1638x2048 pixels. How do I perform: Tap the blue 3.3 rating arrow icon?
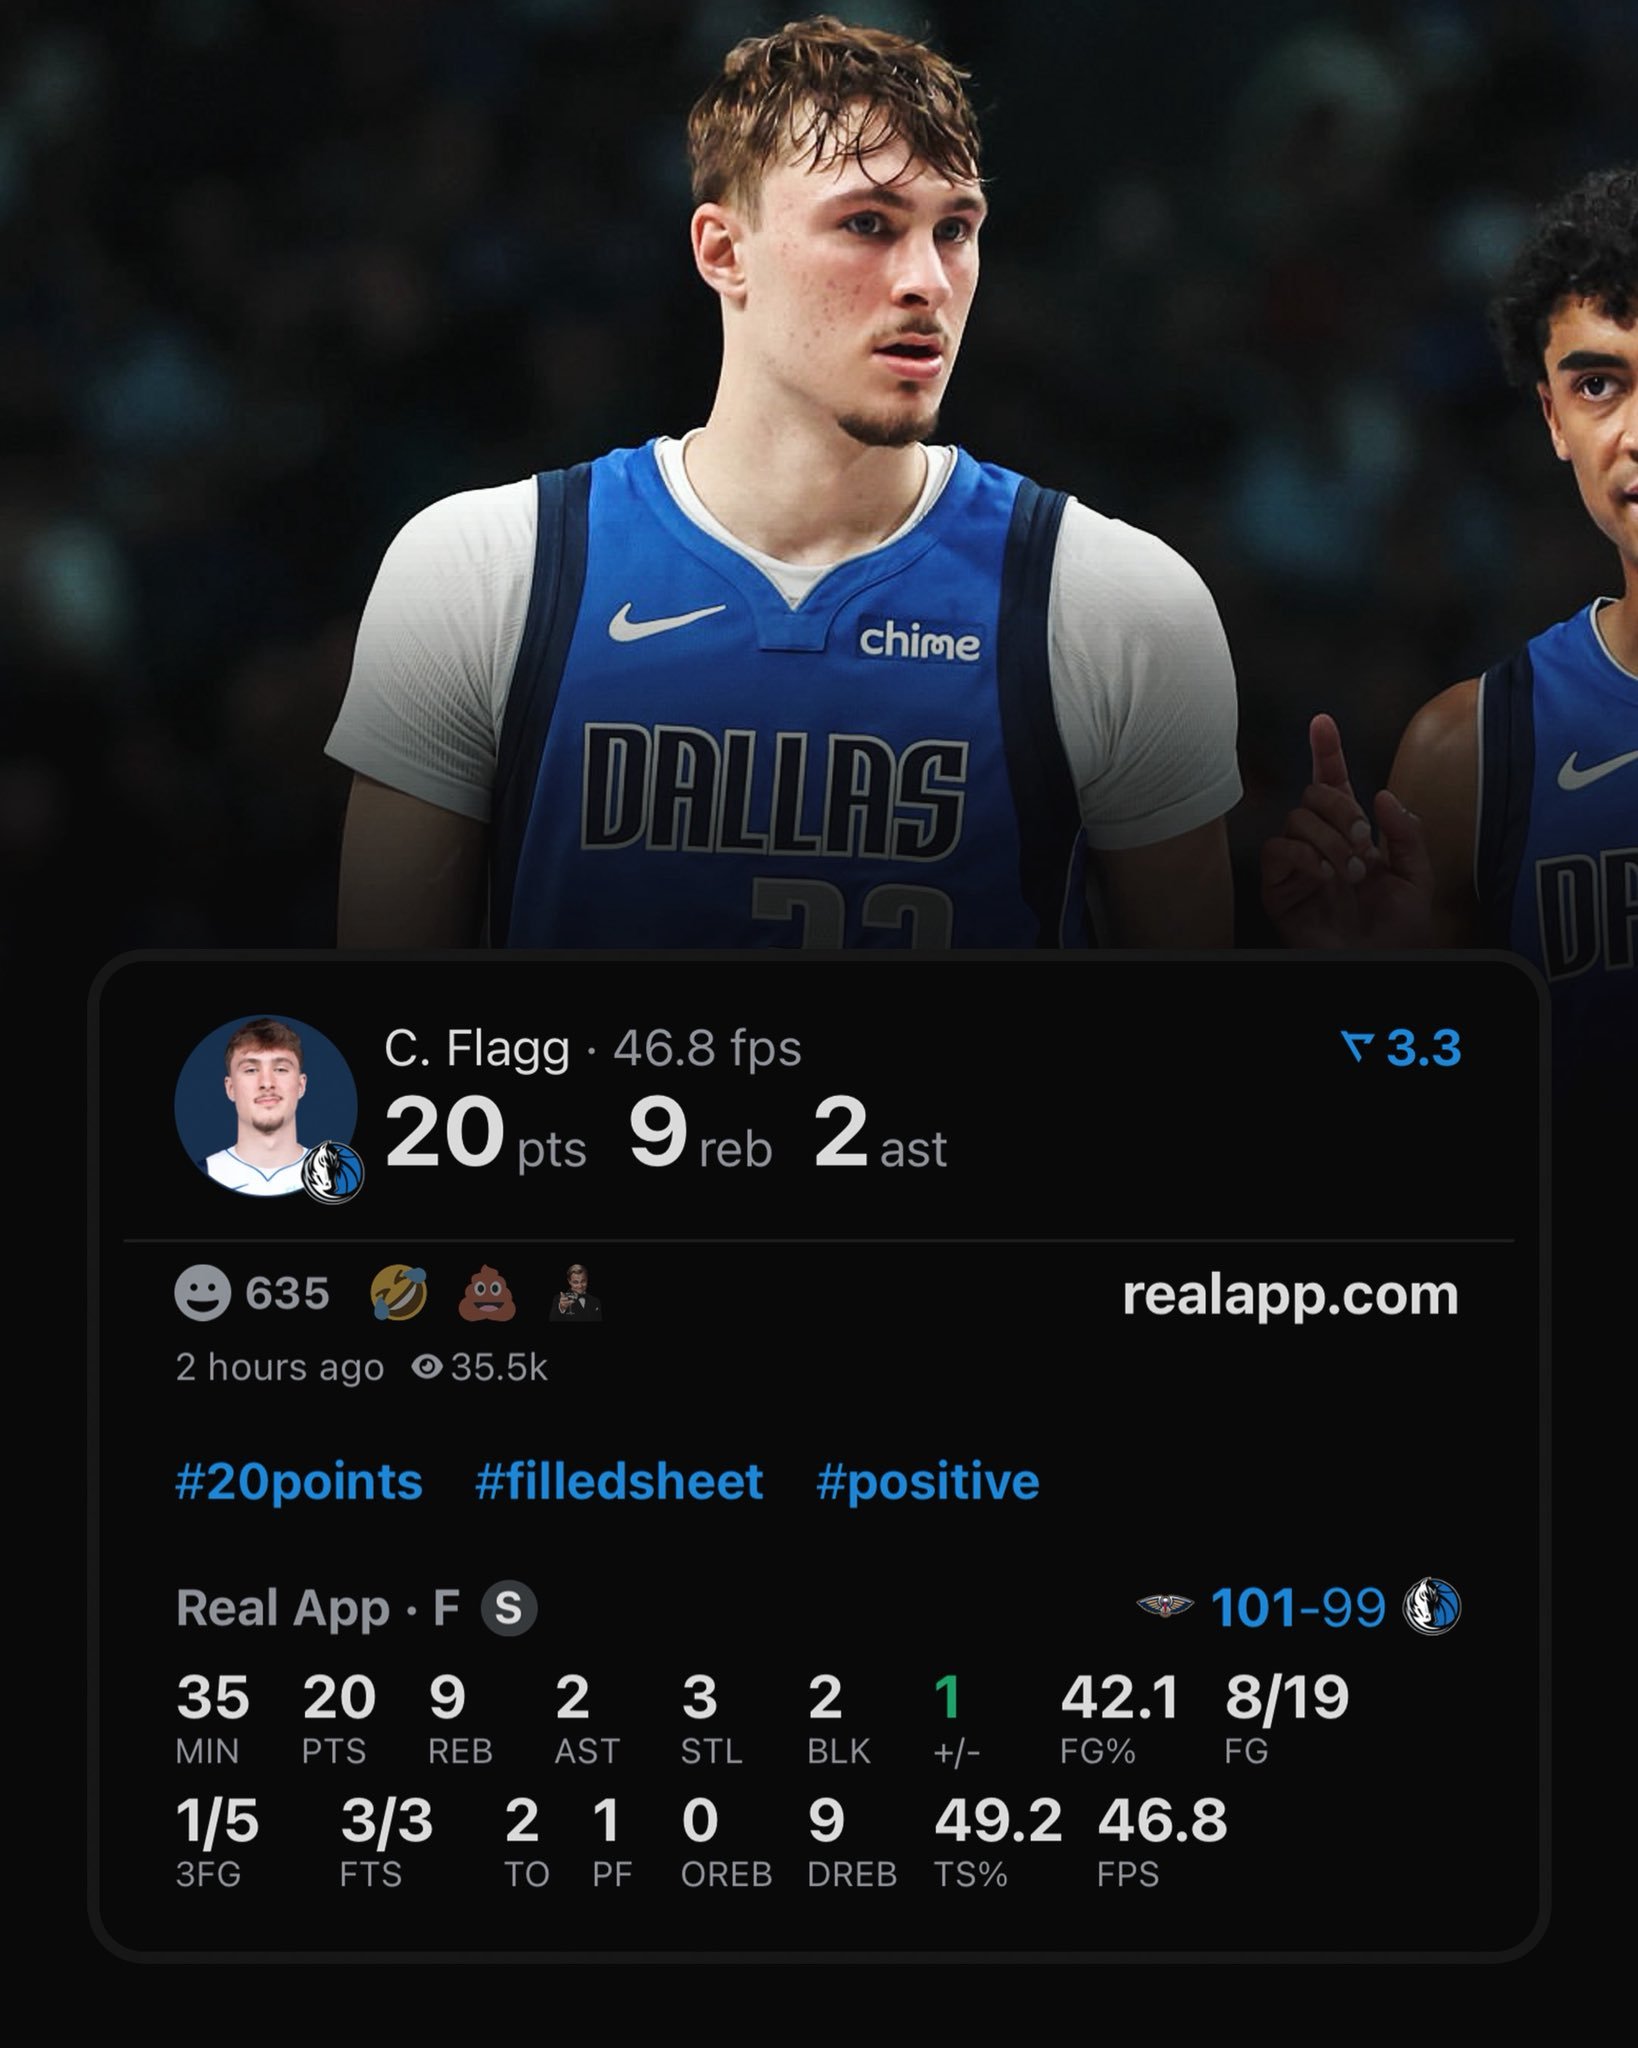click(1355, 1048)
